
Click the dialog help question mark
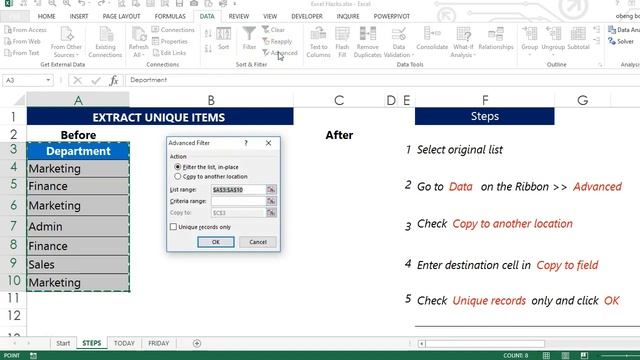[246, 143]
